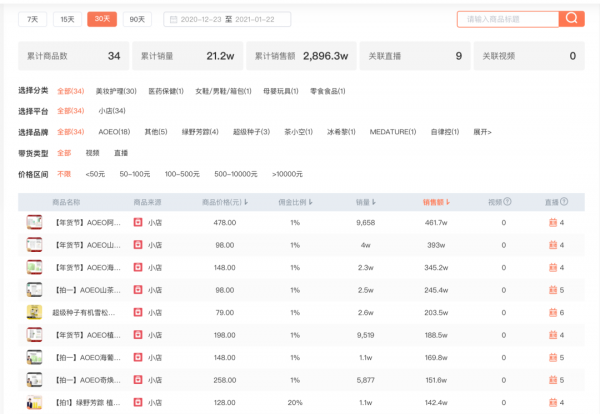Set 带货类型 to 直播
600x414 pixels.
121,153
